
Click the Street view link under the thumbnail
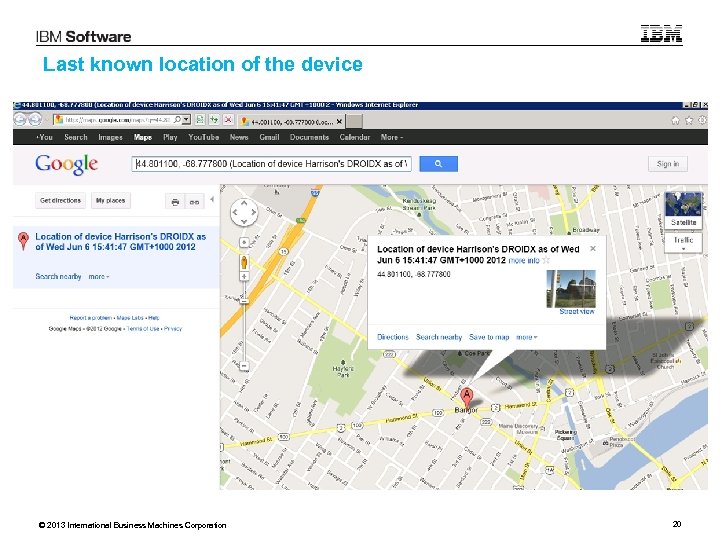click(577, 311)
